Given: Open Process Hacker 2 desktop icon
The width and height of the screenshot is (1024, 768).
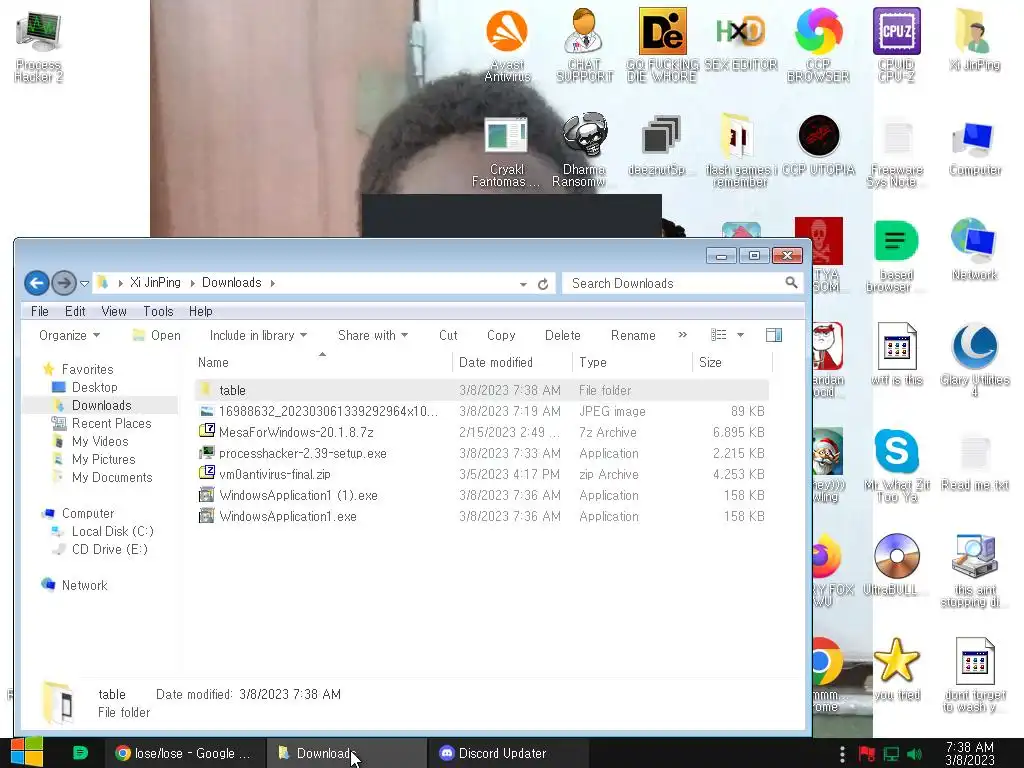Looking at the screenshot, I should 39,46.
